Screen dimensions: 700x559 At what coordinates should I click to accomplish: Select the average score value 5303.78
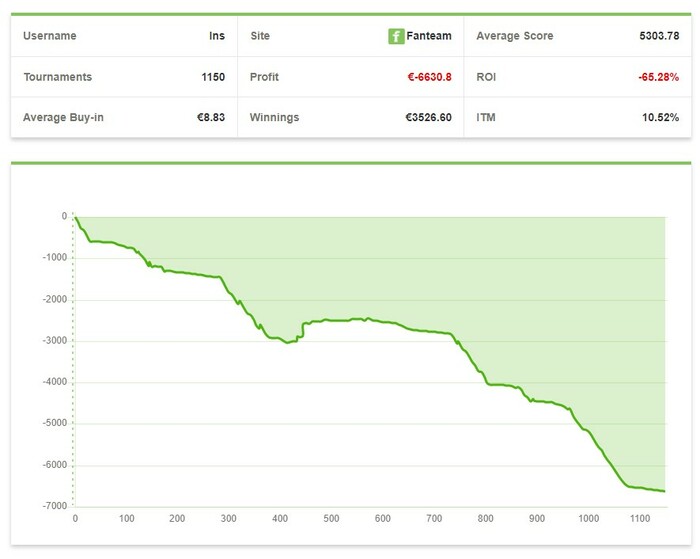pos(659,36)
